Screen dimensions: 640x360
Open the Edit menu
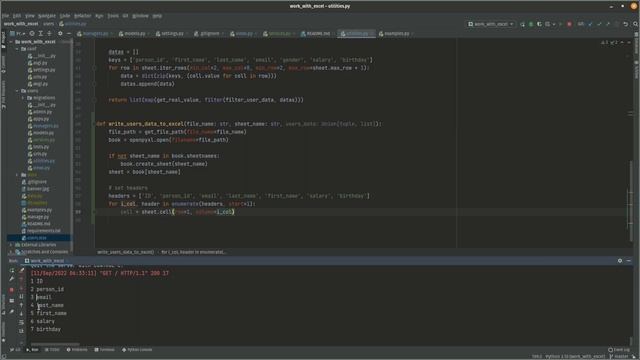click(x=17, y=16)
